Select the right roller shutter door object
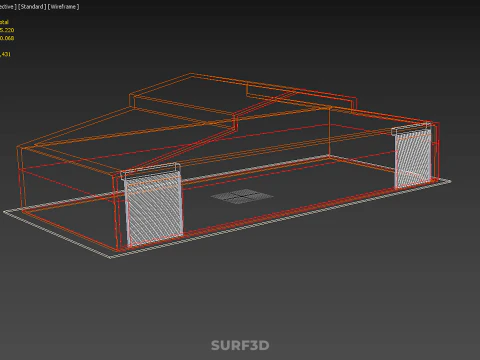The height and width of the screenshot is (360, 480). tap(413, 158)
